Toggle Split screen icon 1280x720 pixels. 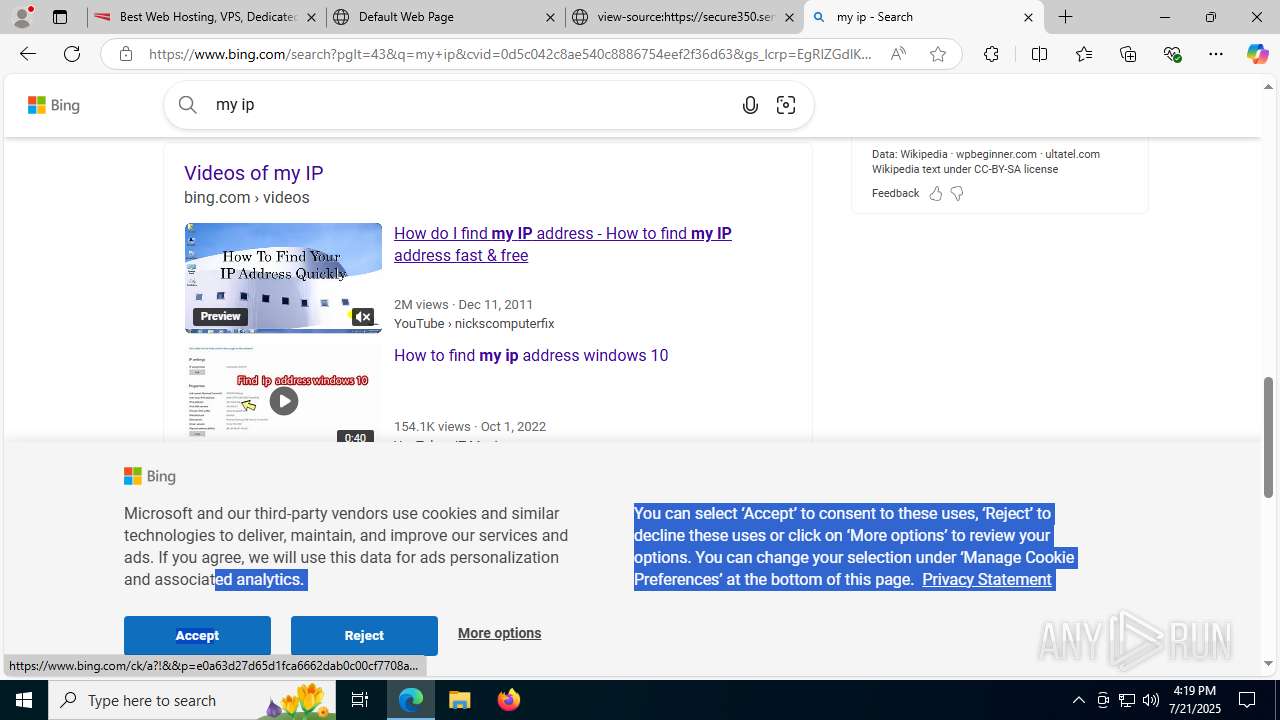[1039, 54]
